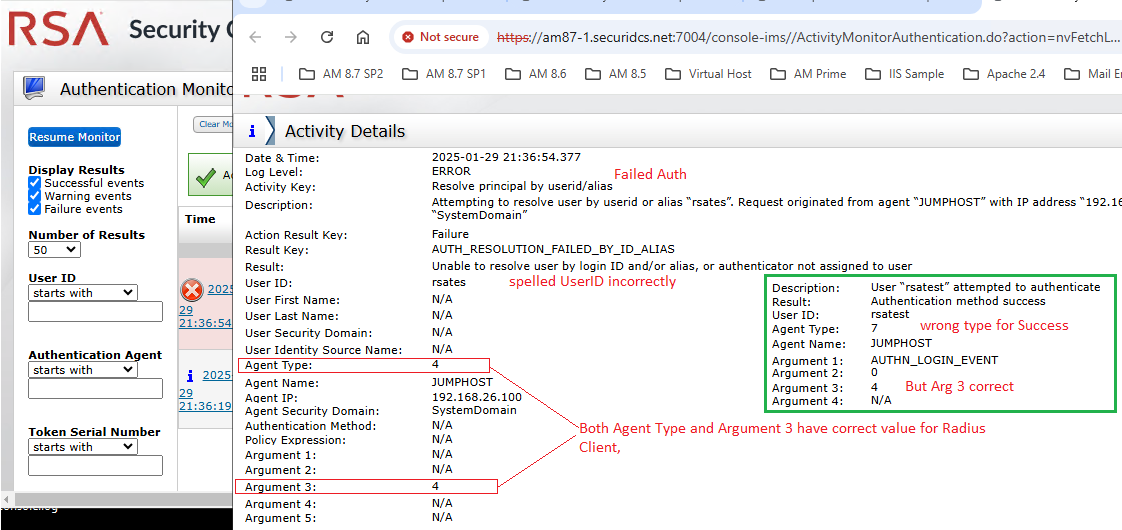The image size is (1122, 530).
Task: Click the ERROR log level value
Action: pos(452,172)
